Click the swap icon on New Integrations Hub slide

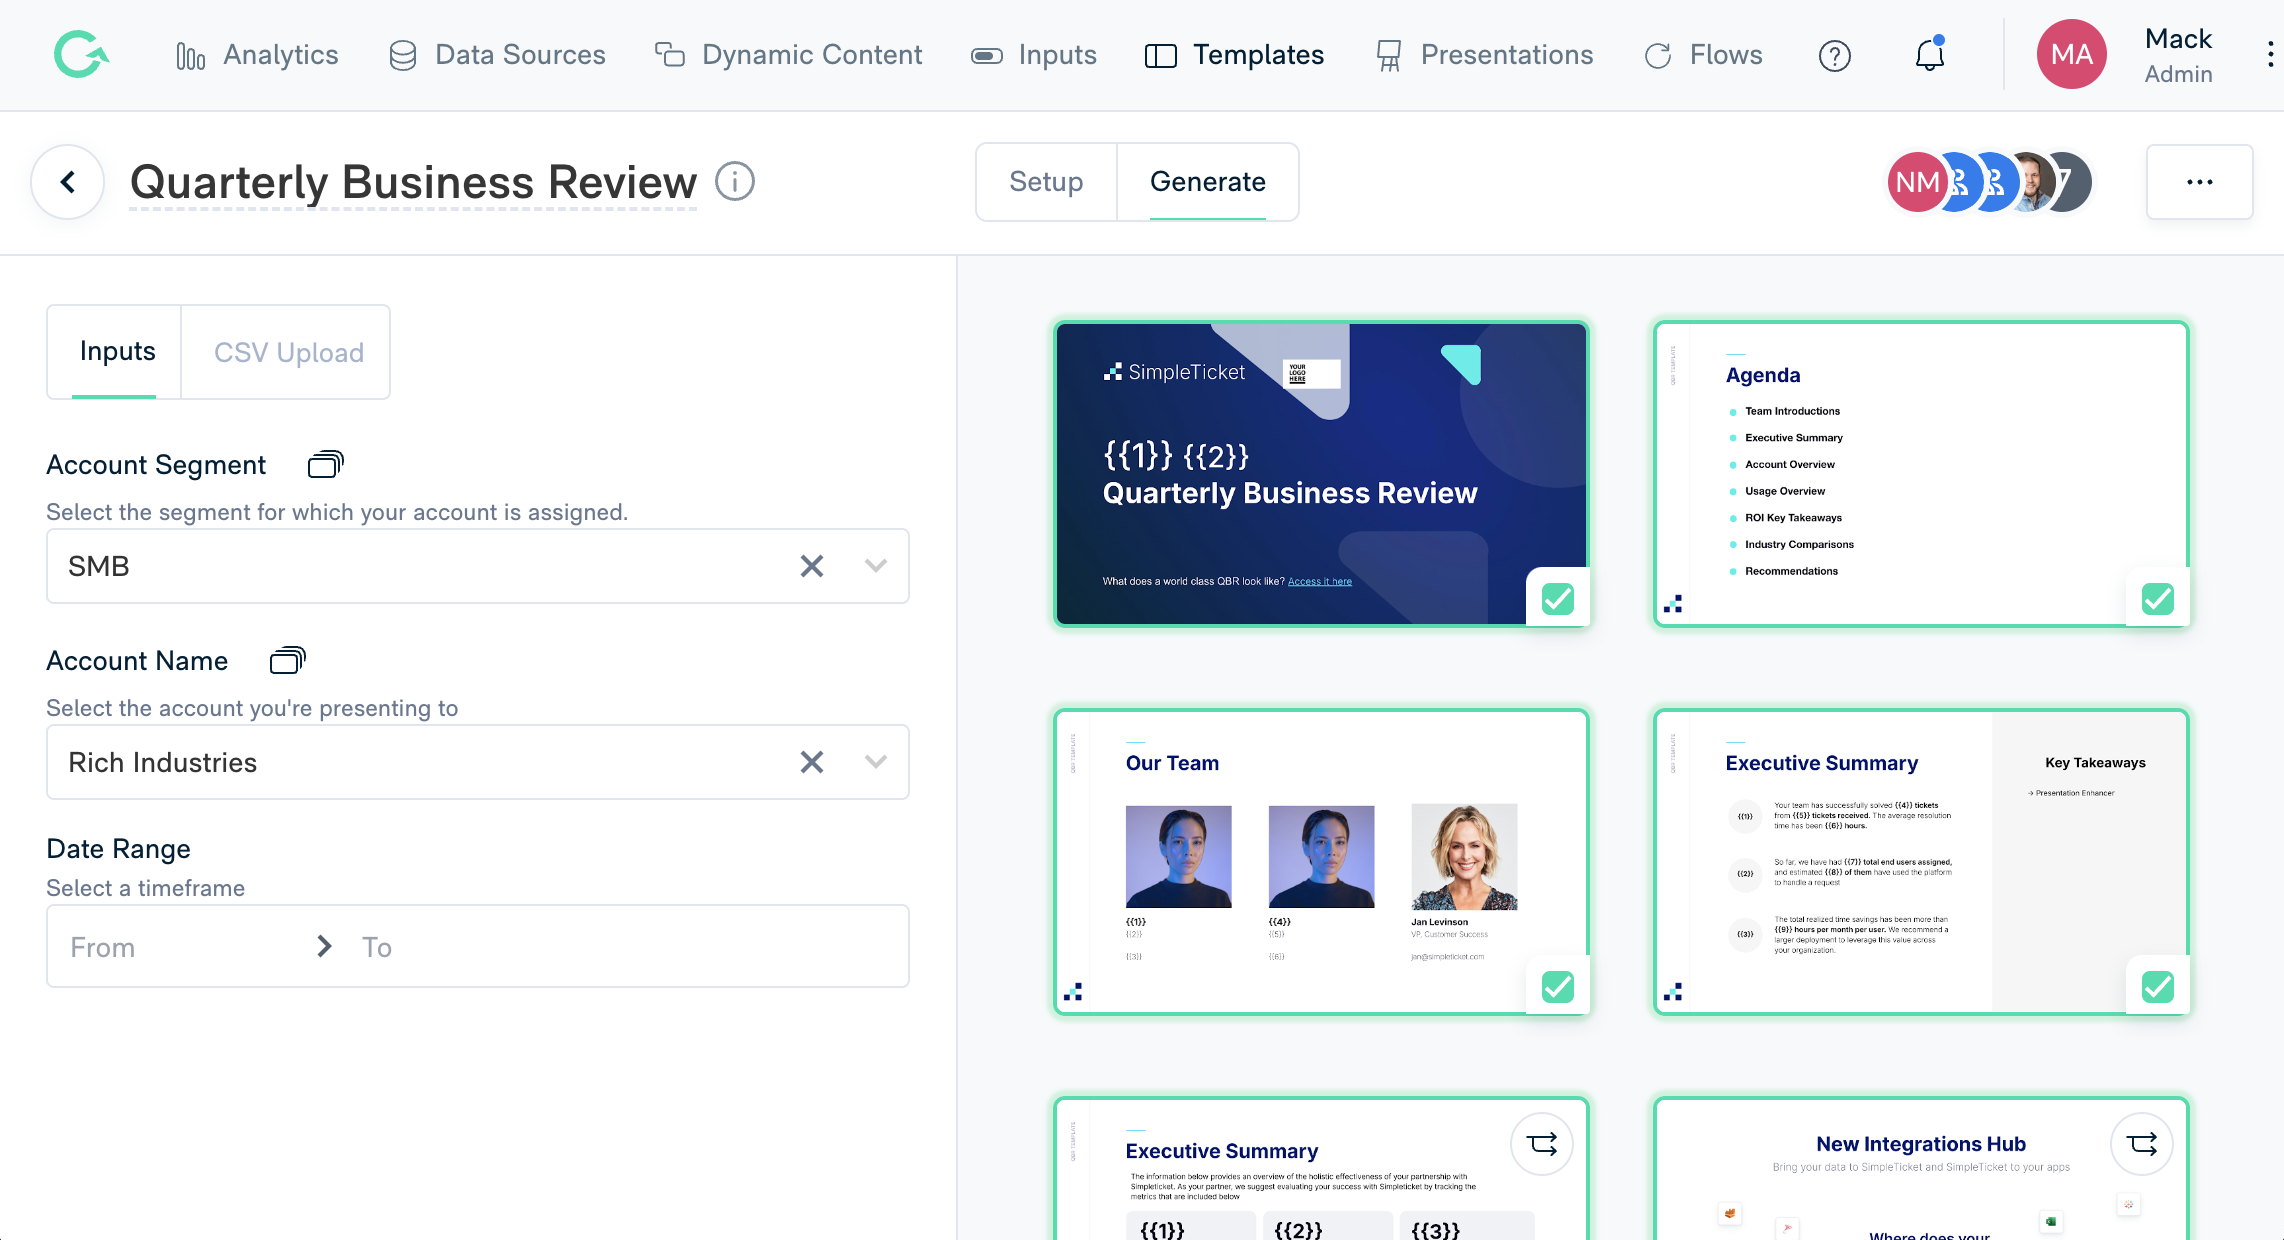tap(2142, 1144)
